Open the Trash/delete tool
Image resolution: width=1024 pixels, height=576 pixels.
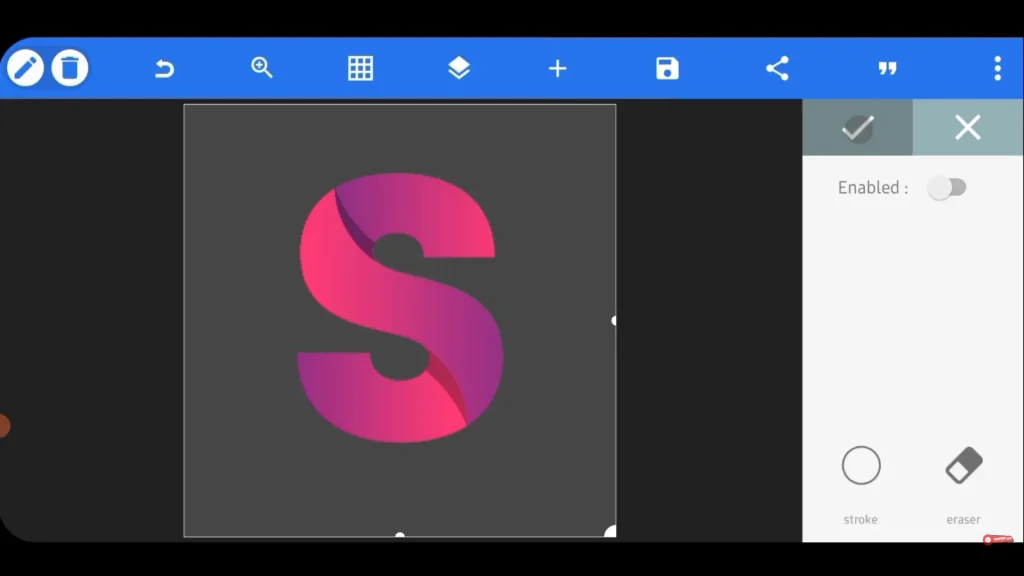point(68,68)
